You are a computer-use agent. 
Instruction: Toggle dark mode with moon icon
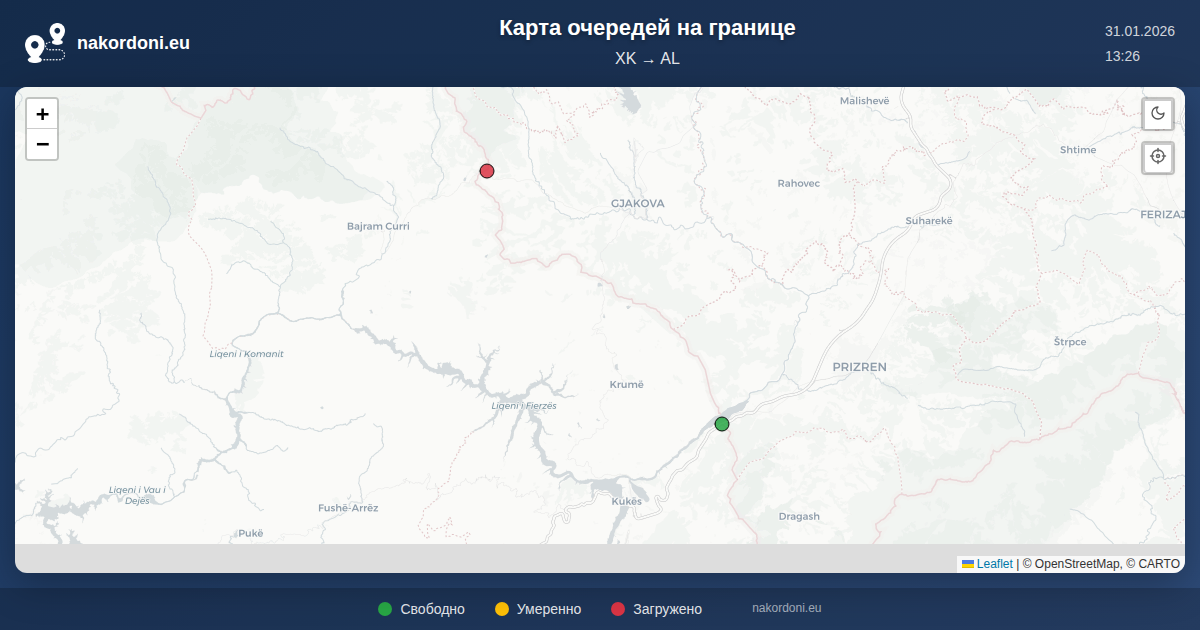point(1158,113)
